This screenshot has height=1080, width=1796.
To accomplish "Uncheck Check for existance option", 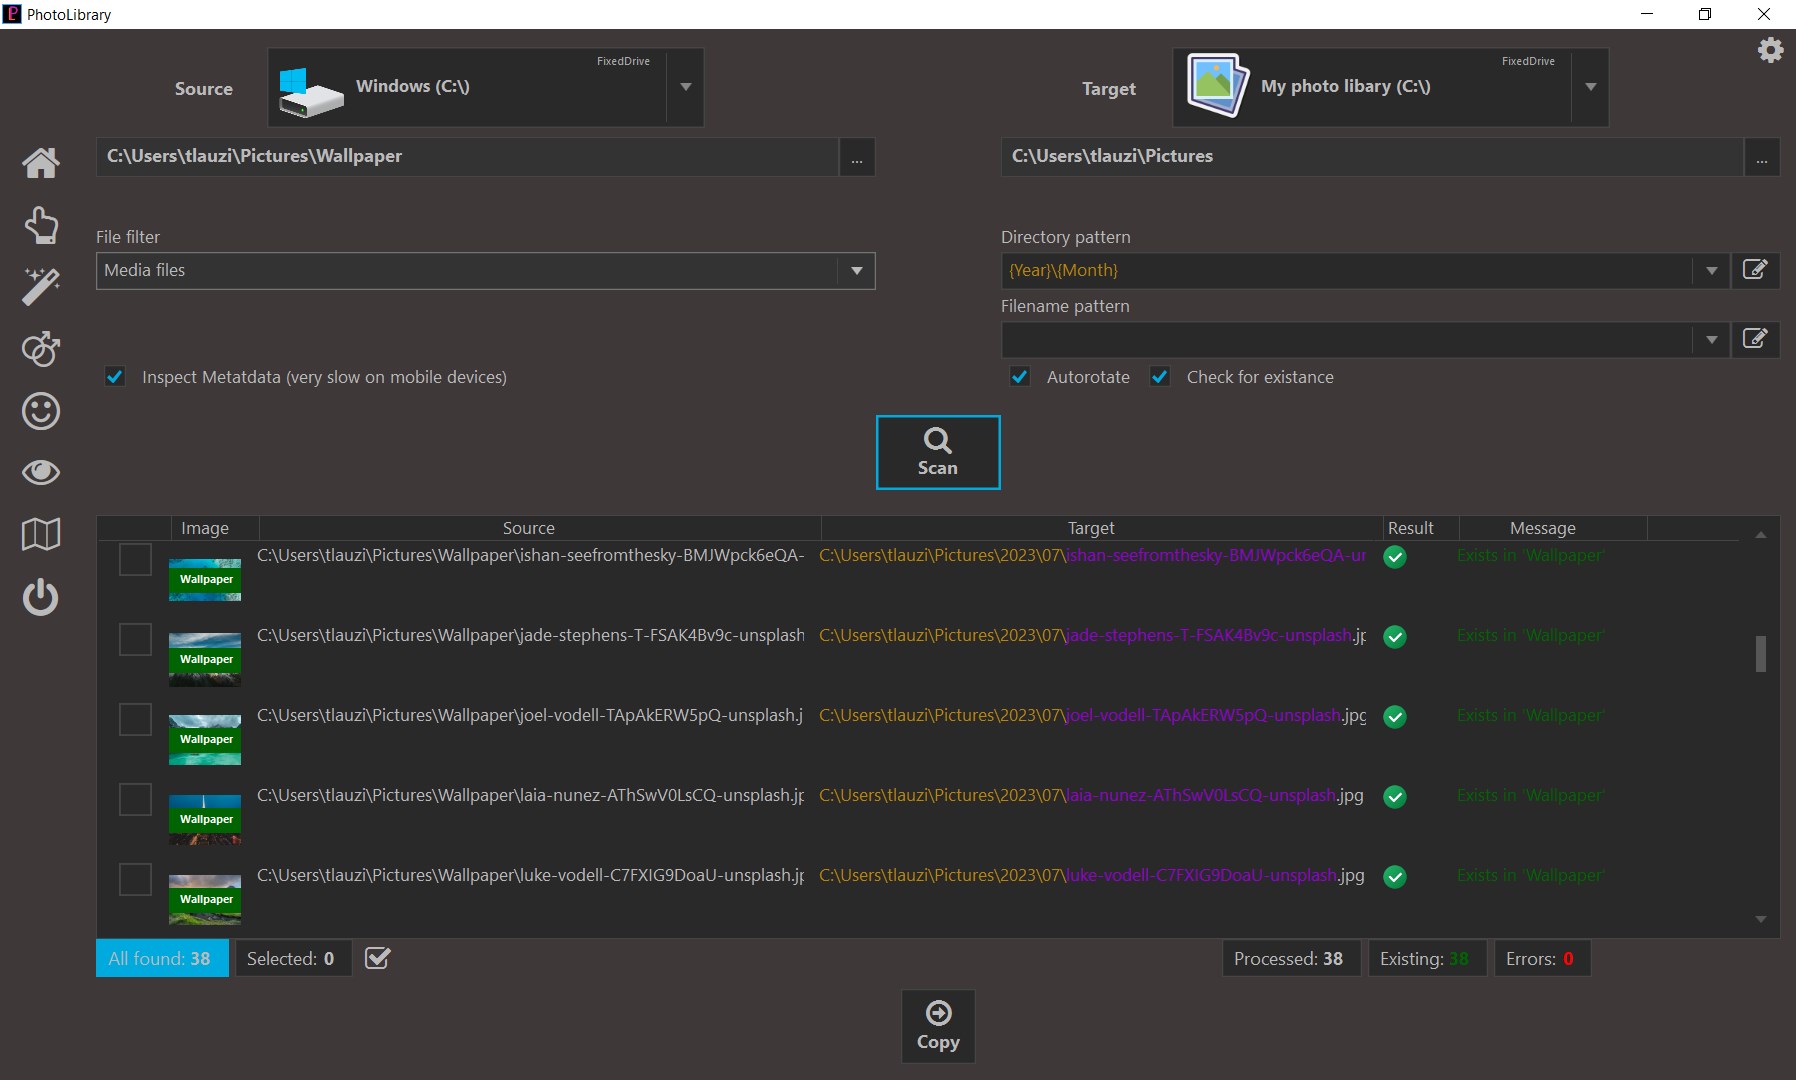I will pos(1160,377).
